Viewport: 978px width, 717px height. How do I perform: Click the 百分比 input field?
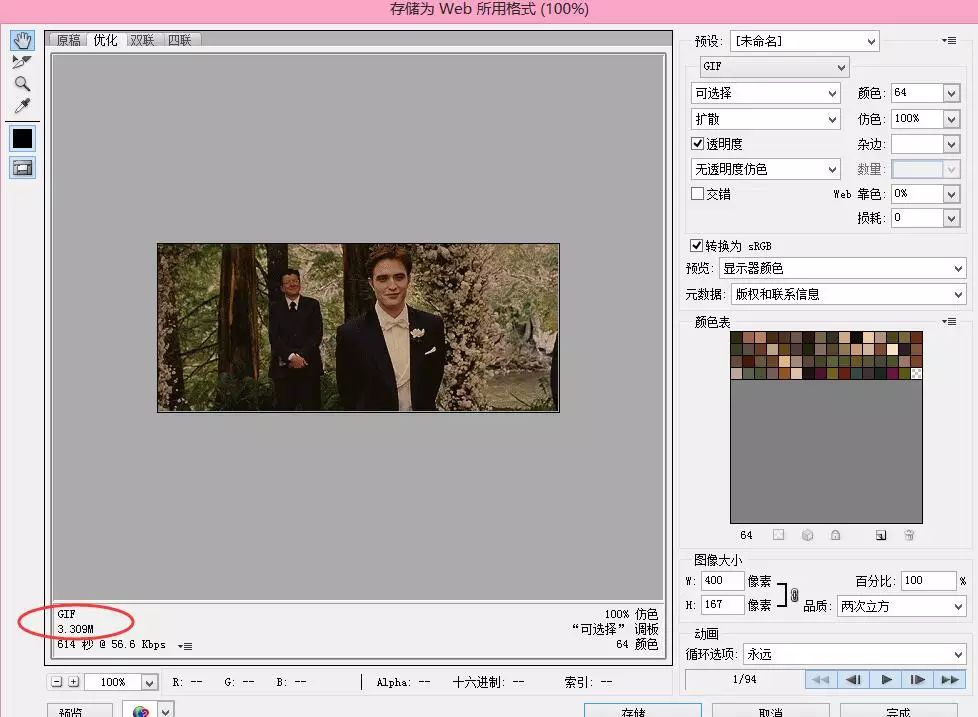[x=928, y=580]
